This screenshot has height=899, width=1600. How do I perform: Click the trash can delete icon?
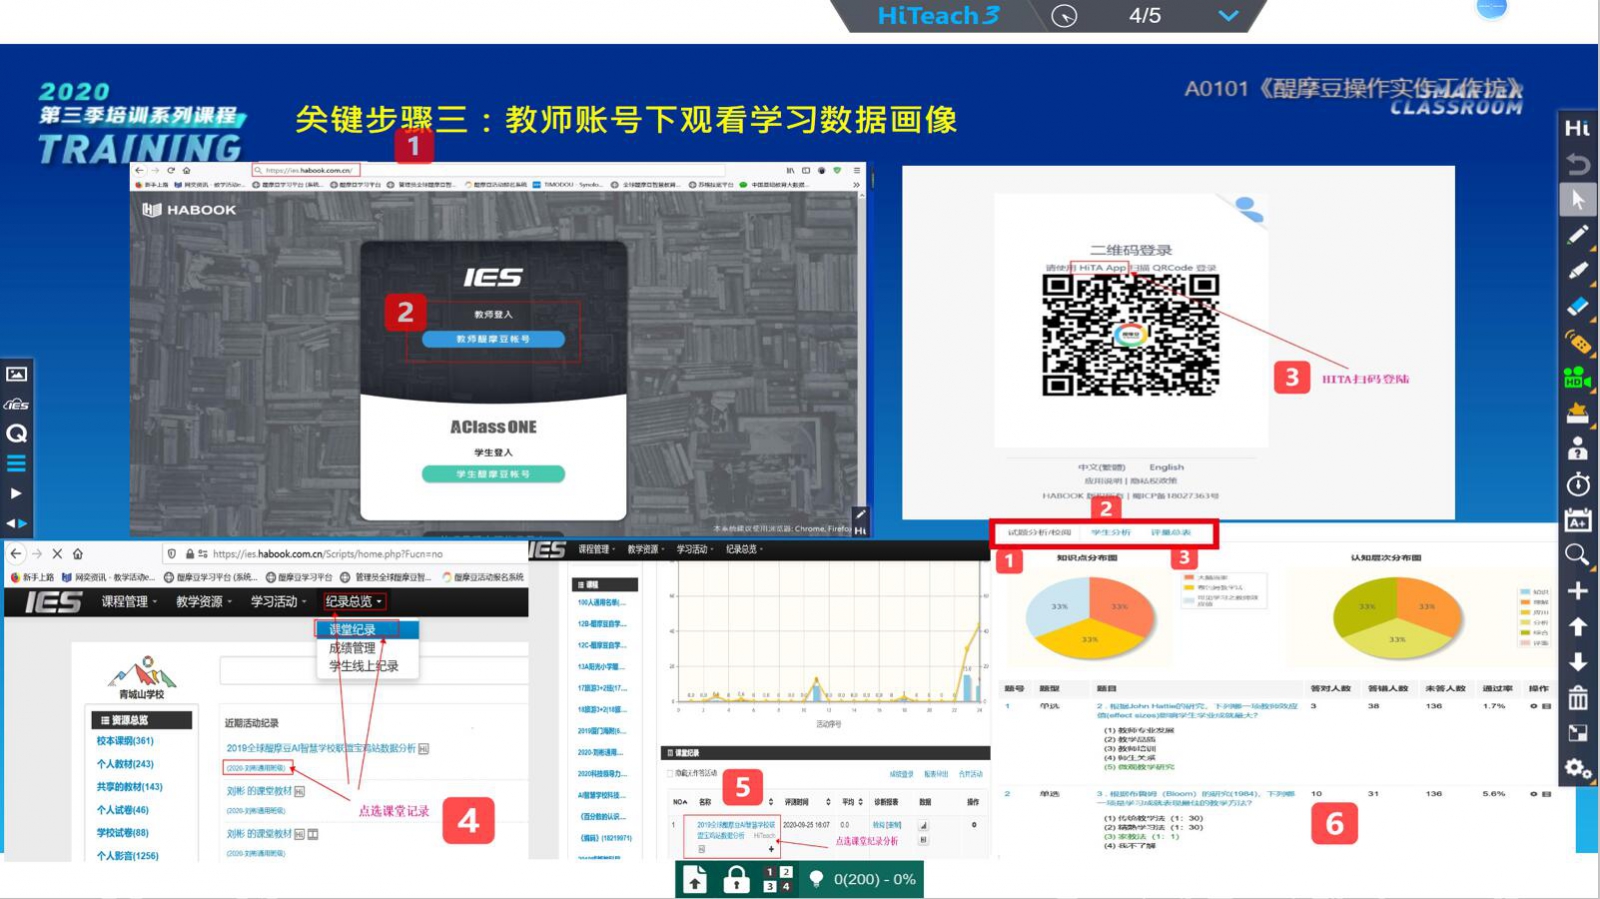(x=1577, y=697)
